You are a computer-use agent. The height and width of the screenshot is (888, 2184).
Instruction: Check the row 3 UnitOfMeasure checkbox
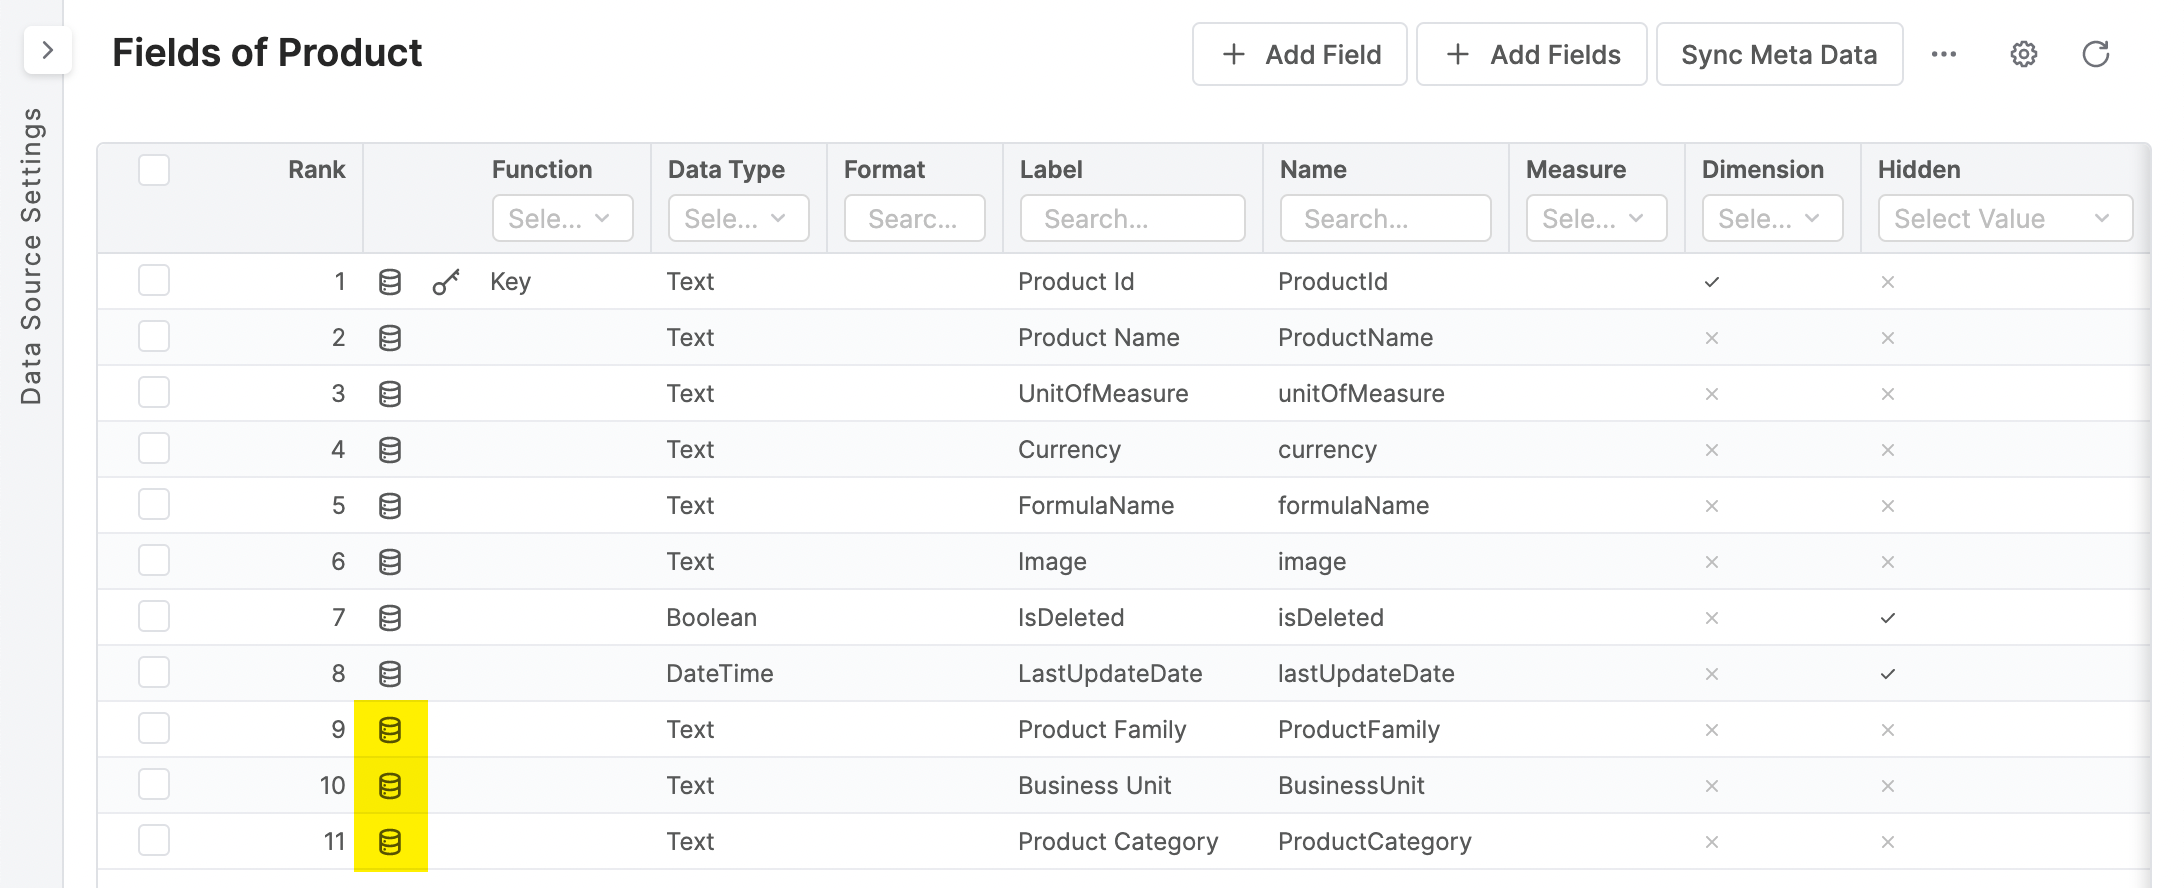(x=154, y=392)
